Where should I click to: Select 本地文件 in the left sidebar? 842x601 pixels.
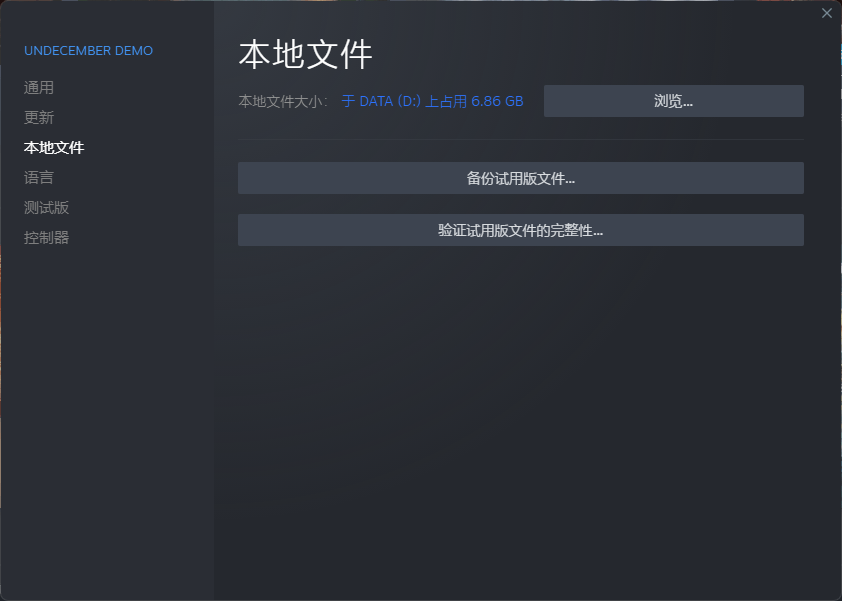(x=54, y=148)
